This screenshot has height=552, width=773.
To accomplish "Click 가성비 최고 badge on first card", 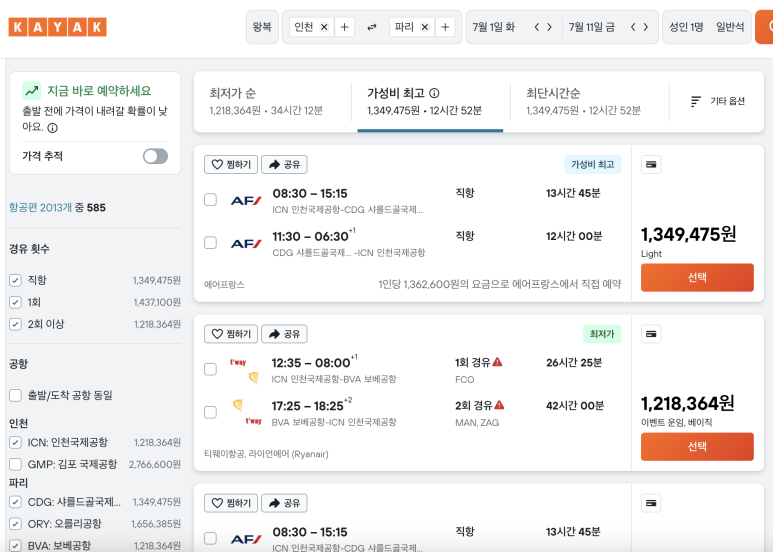I will (593, 165).
